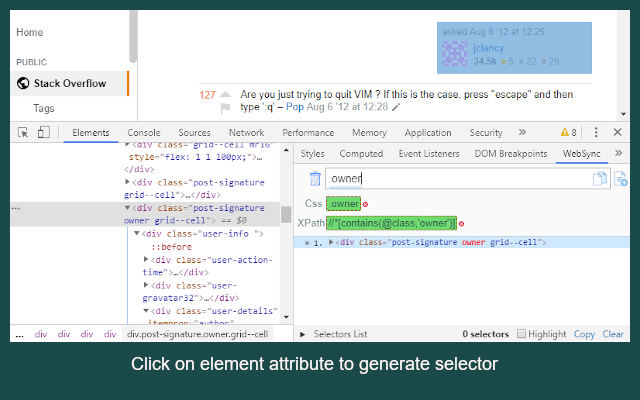640x400 pixels.
Task: Switch to the Sources tab
Action: (194, 133)
